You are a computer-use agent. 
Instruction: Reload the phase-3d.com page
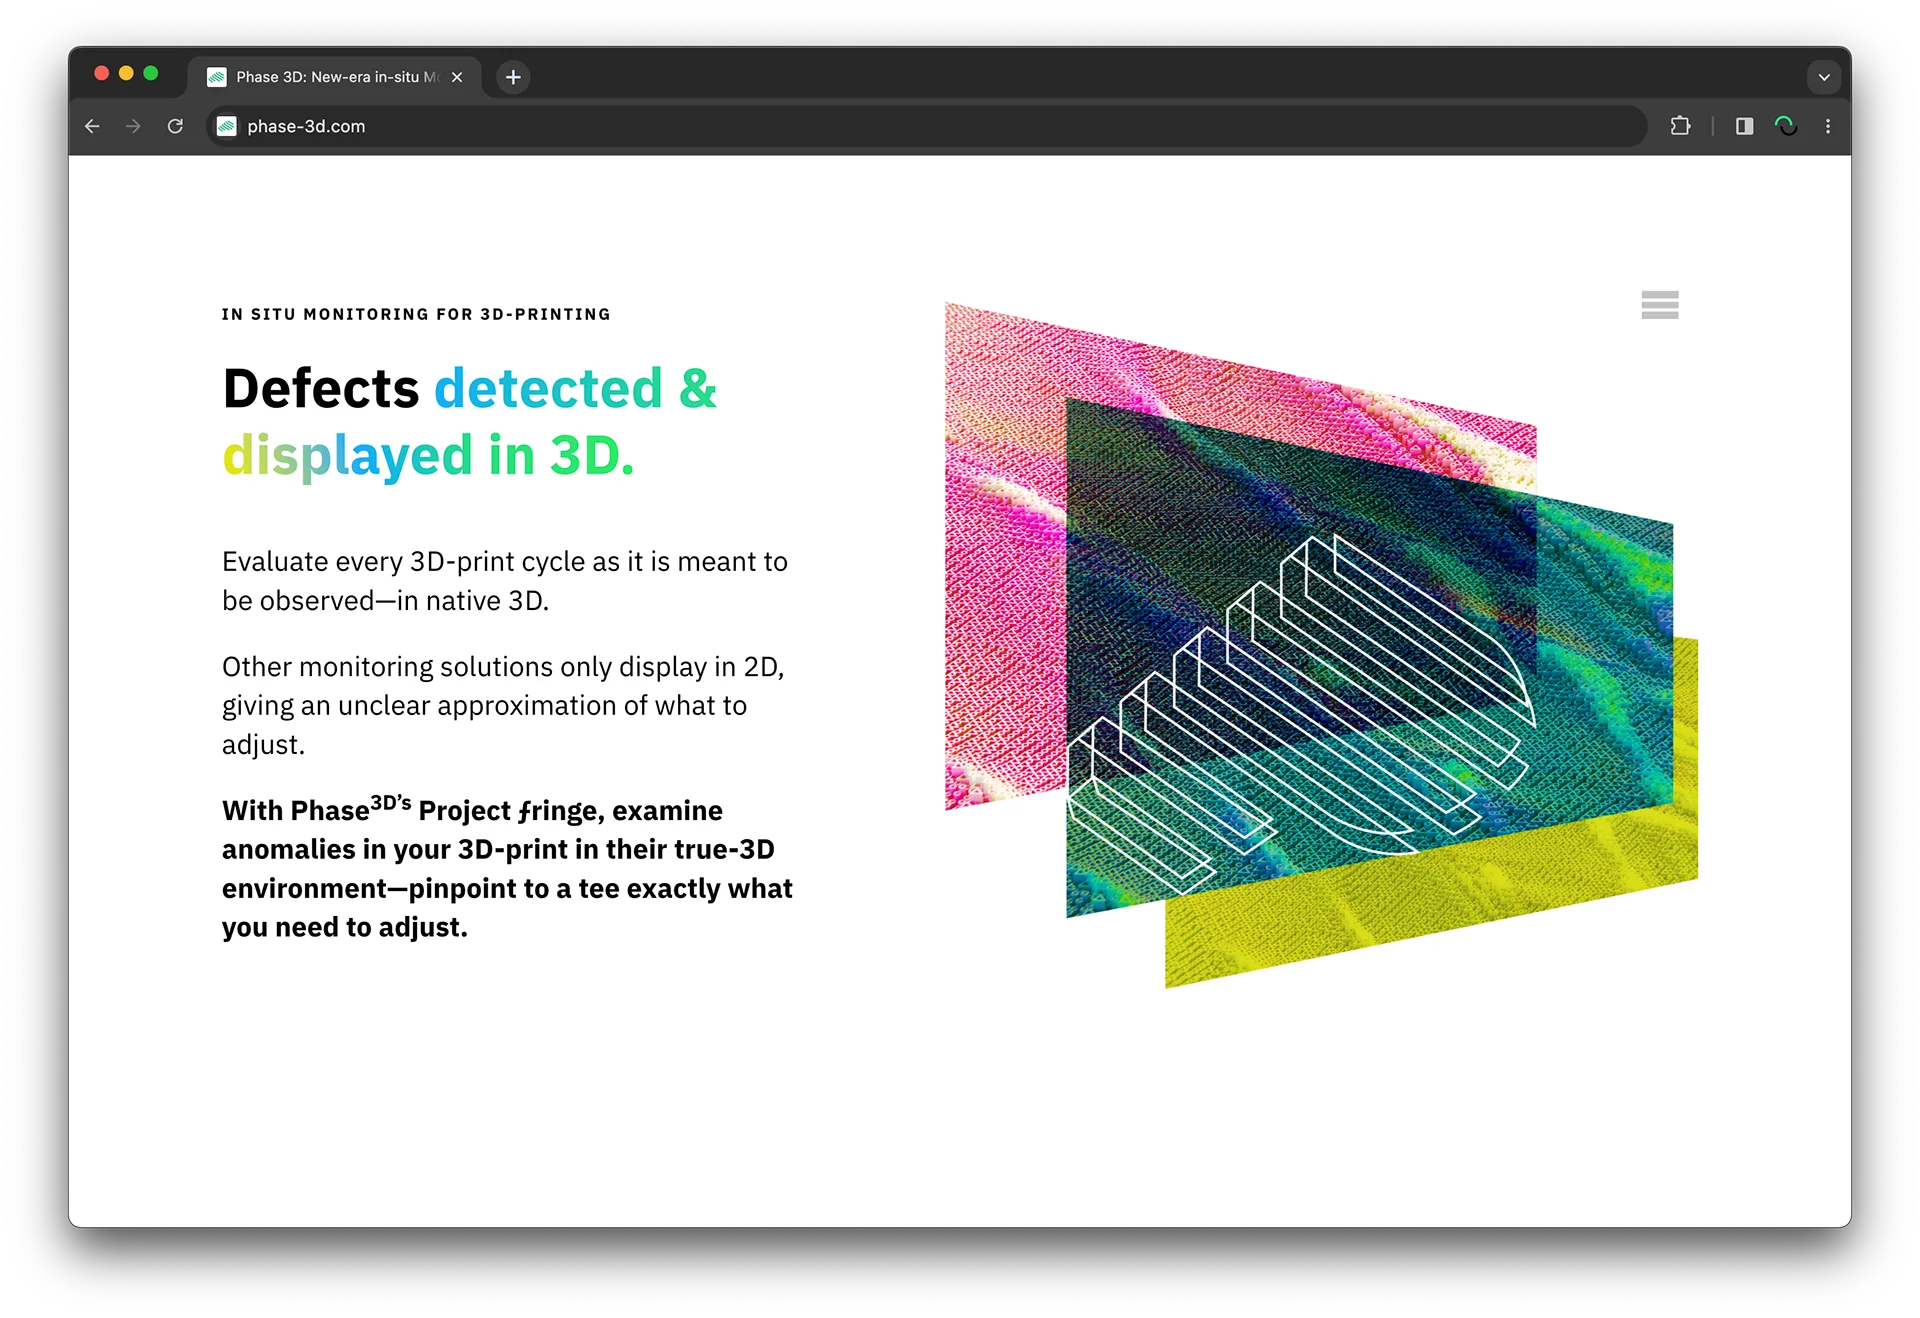pos(176,126)
